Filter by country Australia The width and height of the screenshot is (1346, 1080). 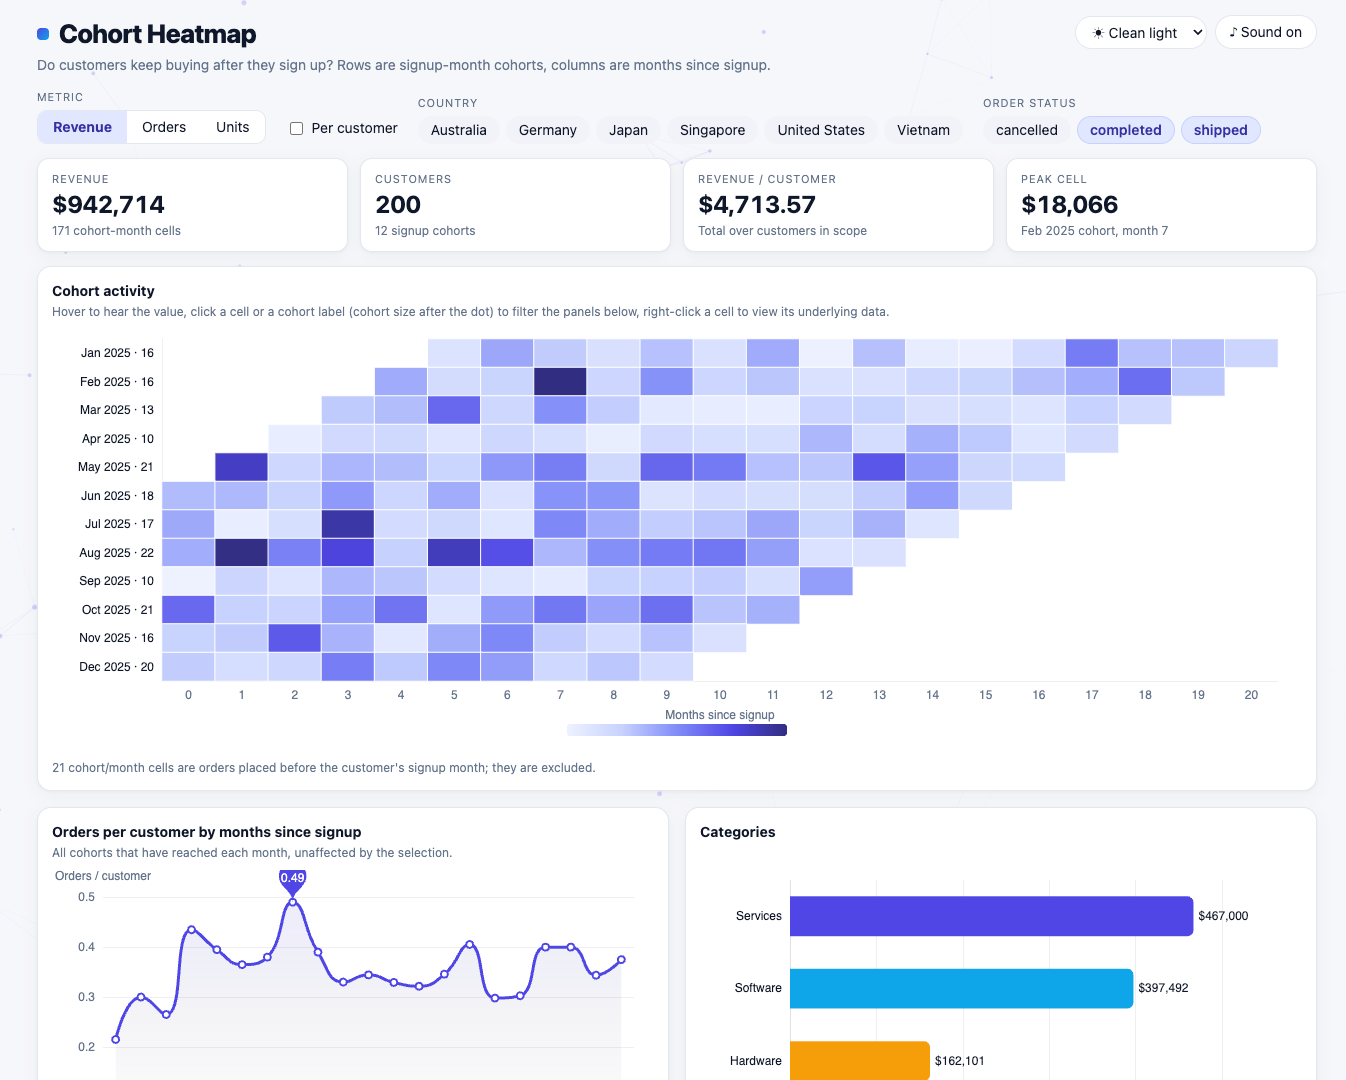(459, 130)
